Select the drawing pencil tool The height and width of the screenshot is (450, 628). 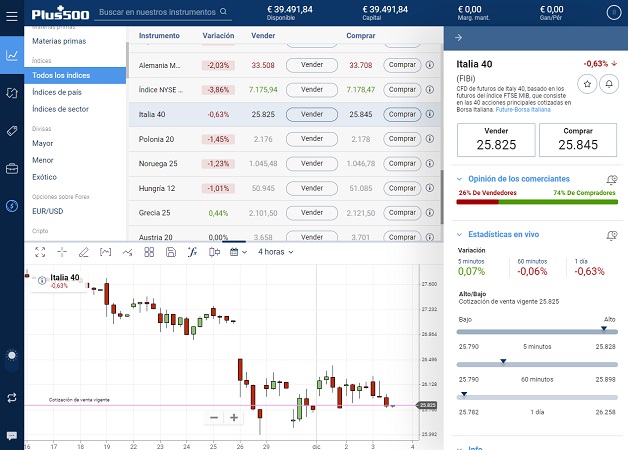[x=84, y=252]
